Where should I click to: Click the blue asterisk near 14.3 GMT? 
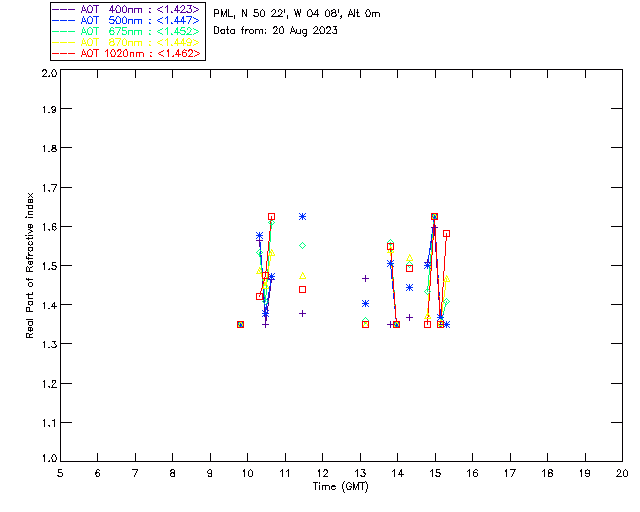(409, 288)
